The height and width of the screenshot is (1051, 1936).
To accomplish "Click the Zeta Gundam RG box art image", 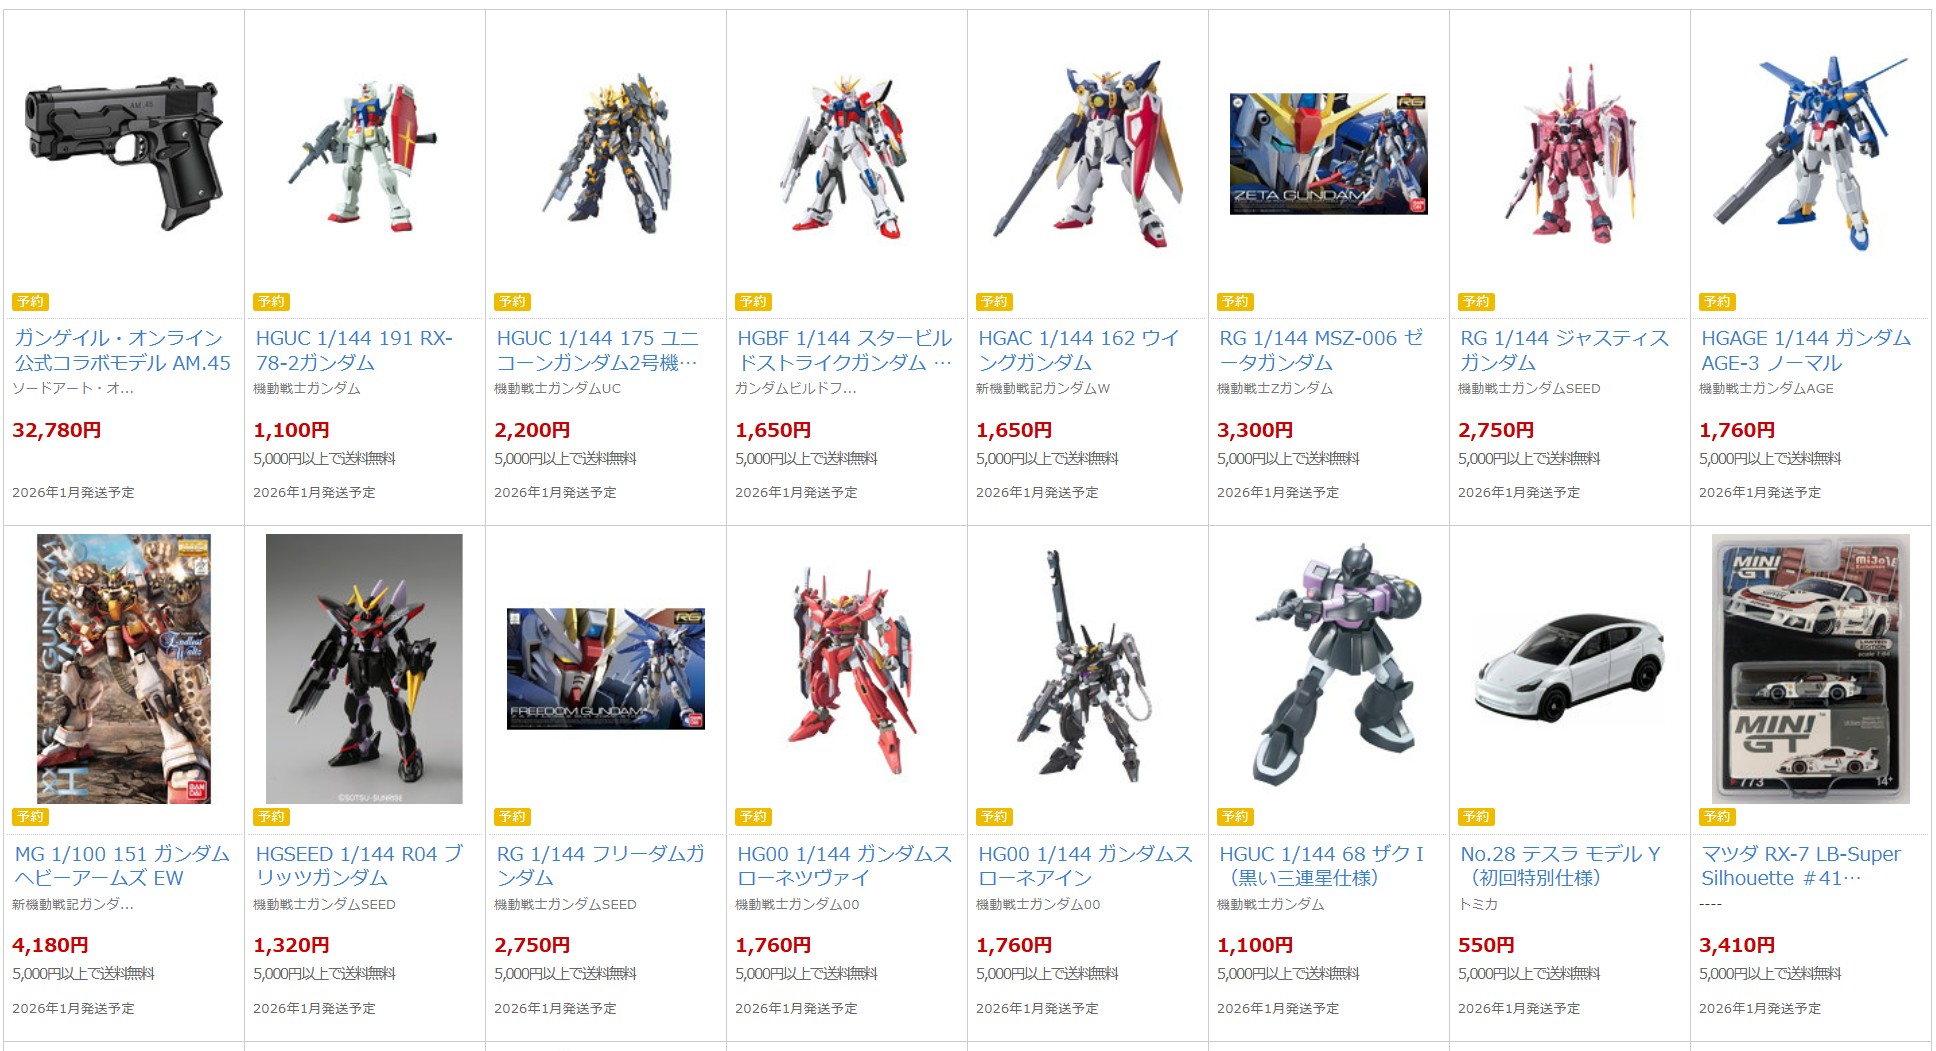I will [x=1328, y=154].
